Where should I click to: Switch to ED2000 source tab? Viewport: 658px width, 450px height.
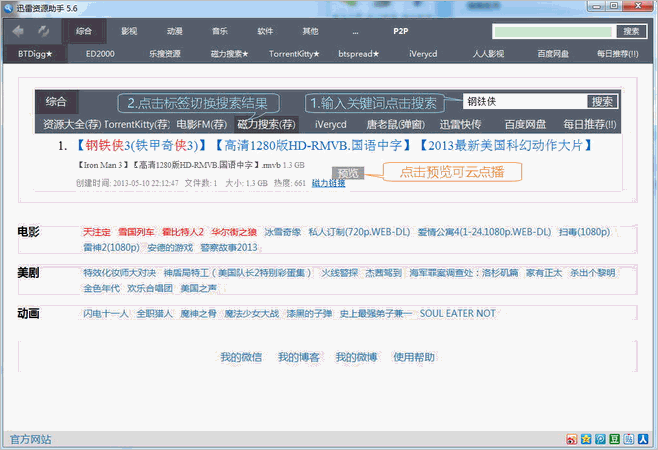(100, 54)
